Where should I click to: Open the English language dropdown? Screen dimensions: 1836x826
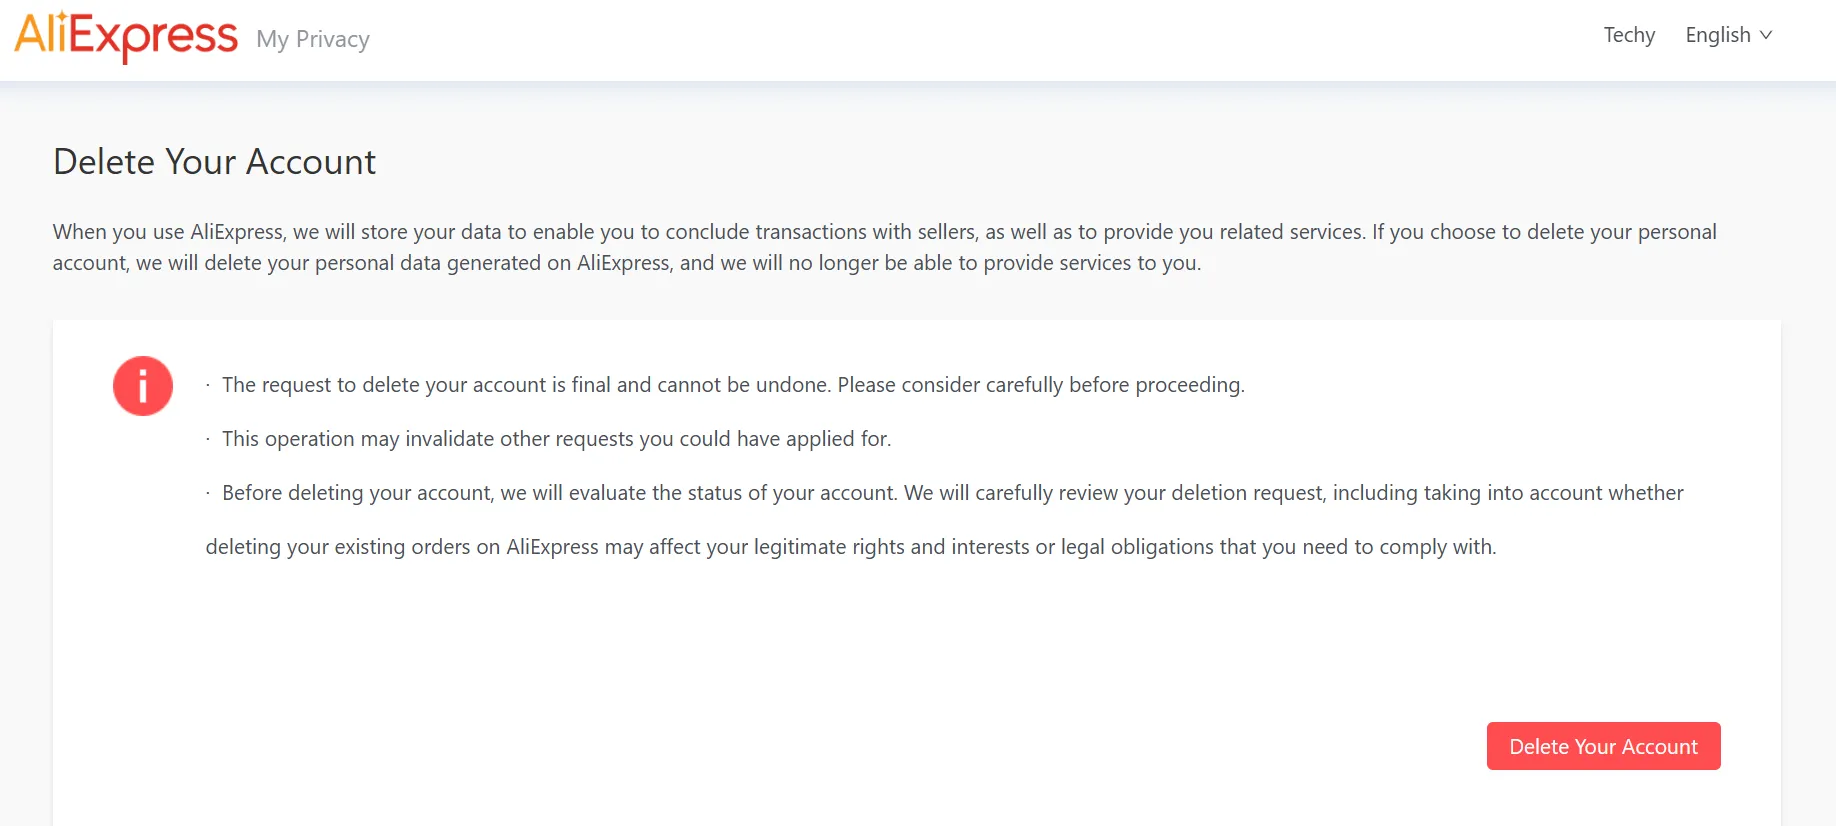click(1718, 35)
